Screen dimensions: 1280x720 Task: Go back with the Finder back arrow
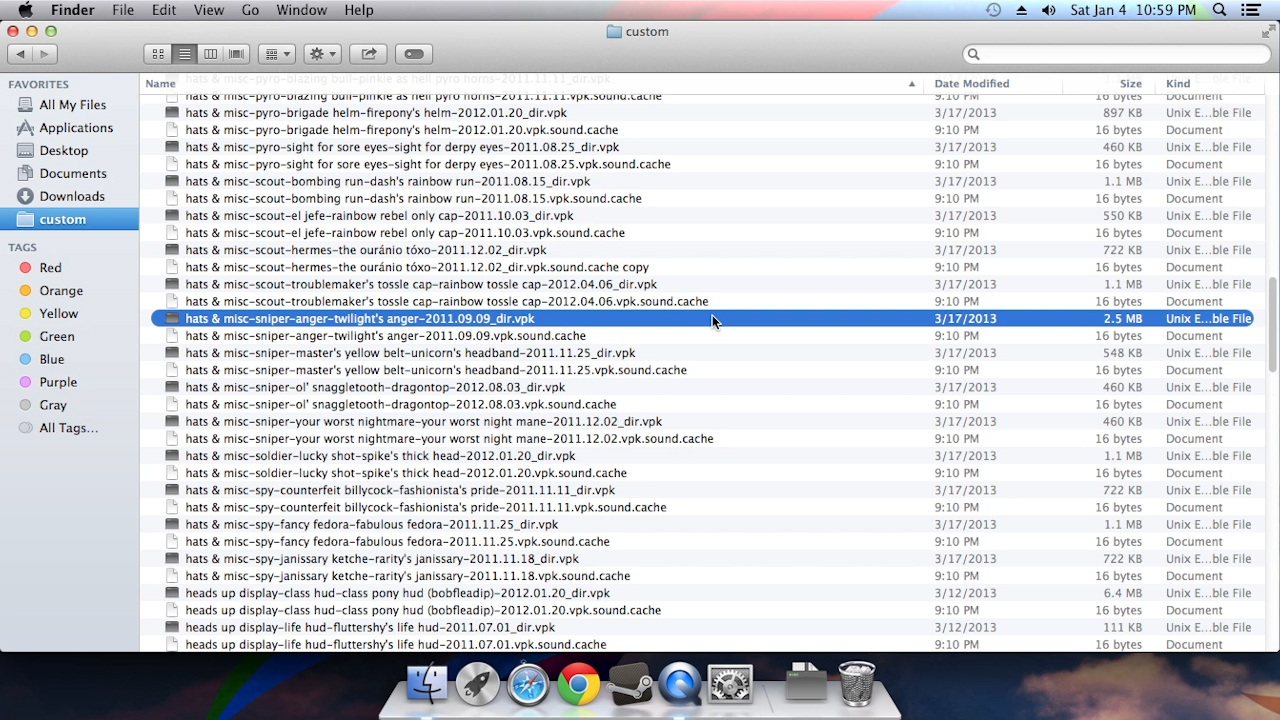[20, 54]
